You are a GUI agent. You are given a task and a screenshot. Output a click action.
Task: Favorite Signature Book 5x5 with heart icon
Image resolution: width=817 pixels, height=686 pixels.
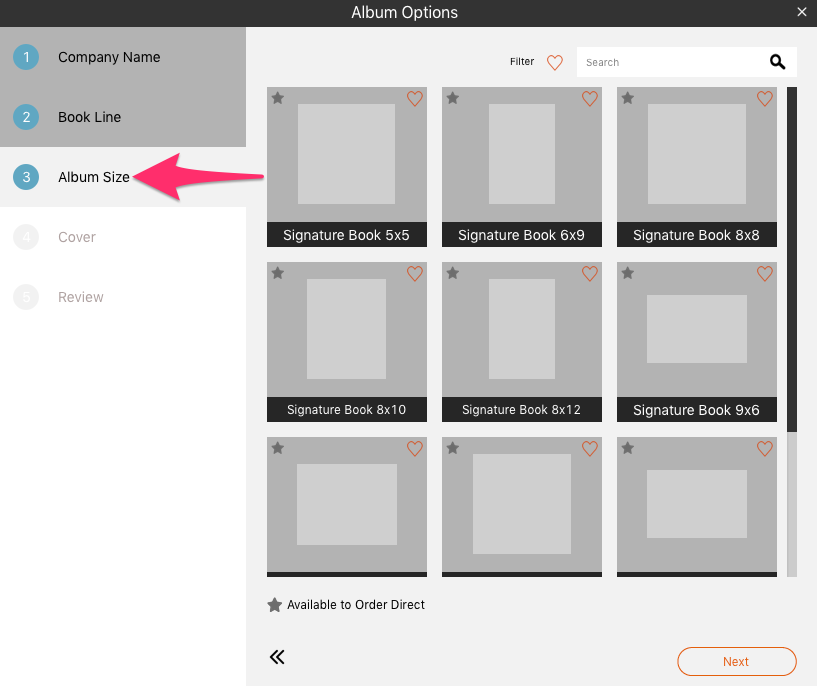click(415, 99)
